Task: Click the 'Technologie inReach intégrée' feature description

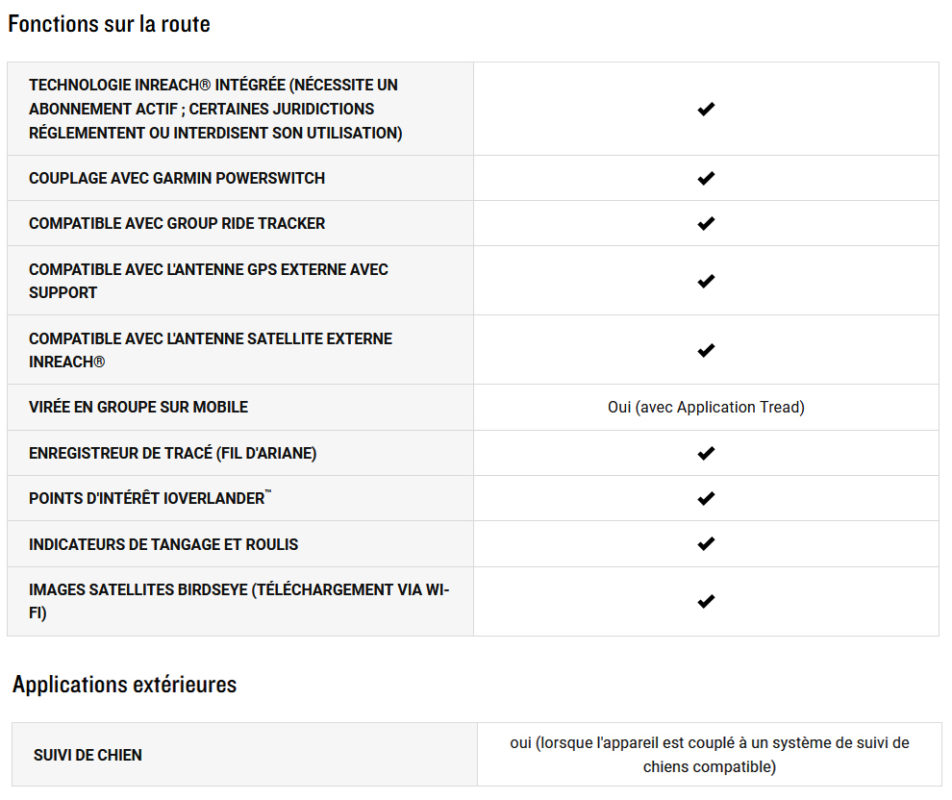Action: pyautogui.click(x=216, y=109)
